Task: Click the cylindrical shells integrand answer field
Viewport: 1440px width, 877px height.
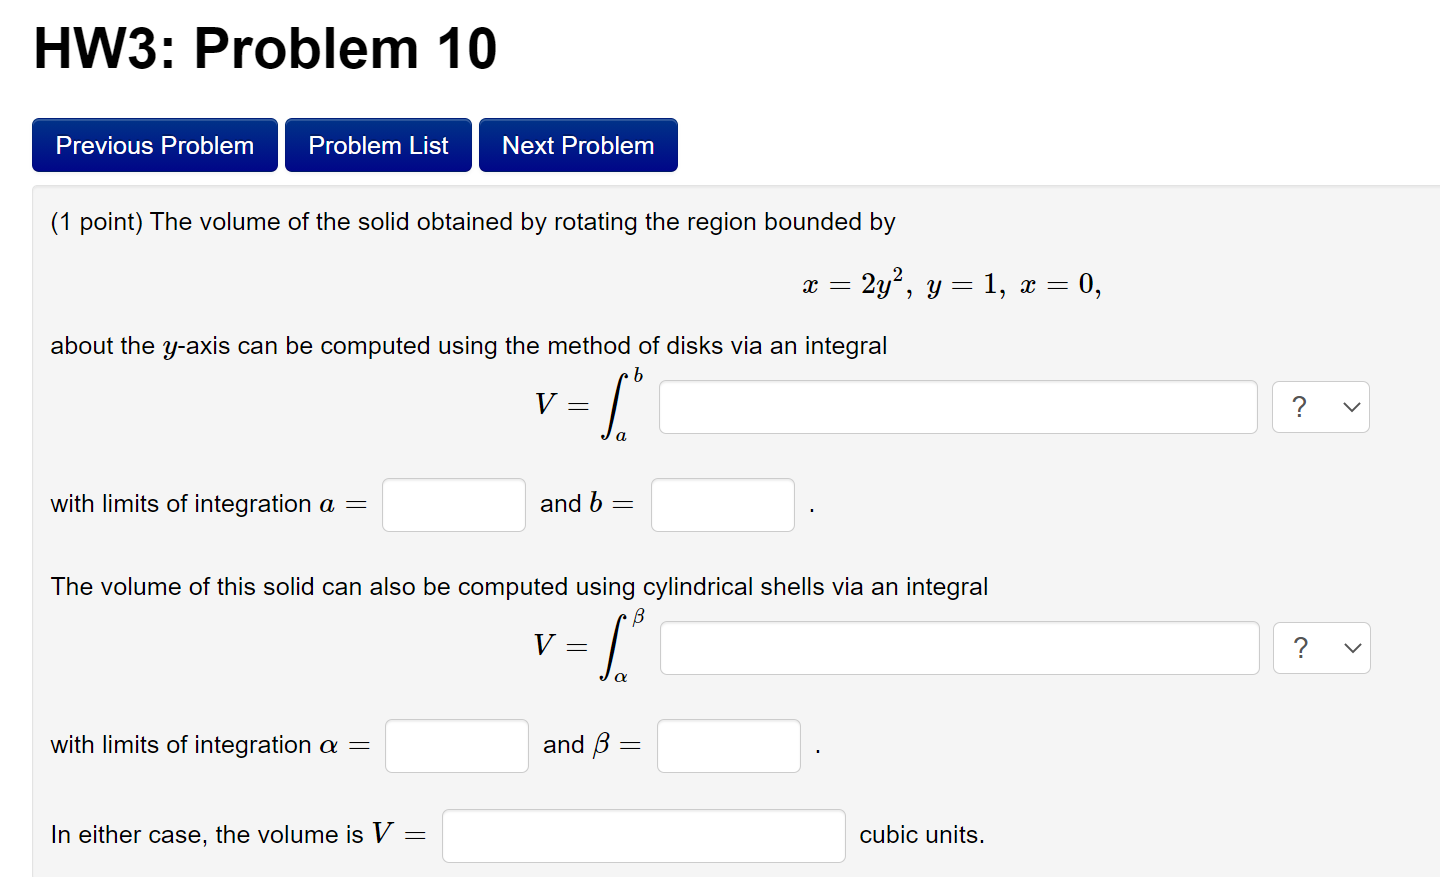Action: click(959, 648)
